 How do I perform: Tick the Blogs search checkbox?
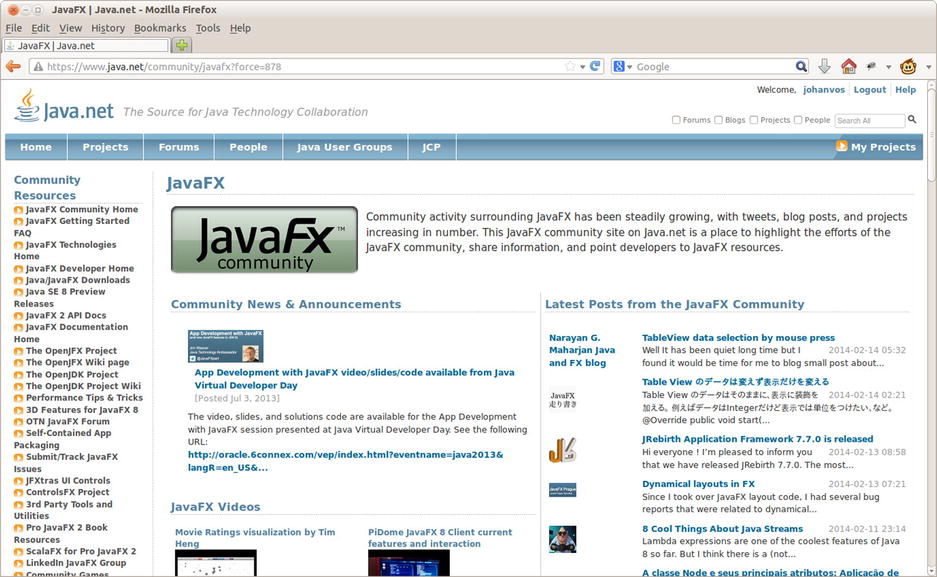pyautogui.click(x=718, y=120)
